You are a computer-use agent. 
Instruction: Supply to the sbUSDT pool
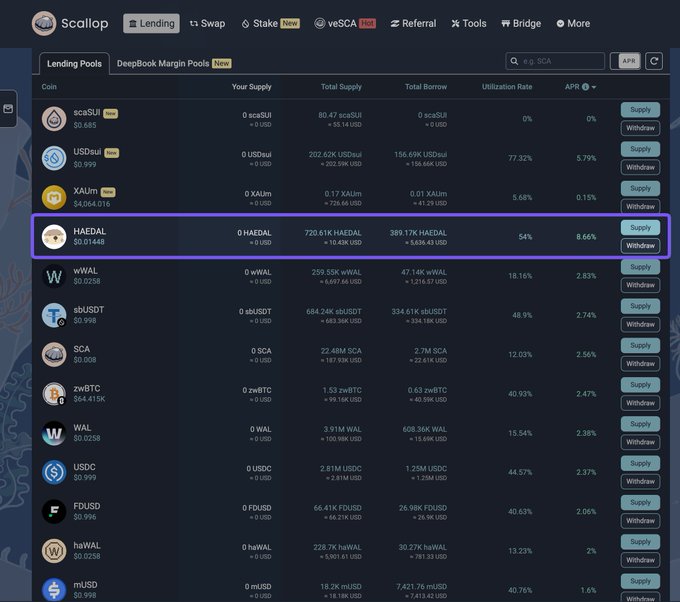pyautogui.click(x=640, y=306)
